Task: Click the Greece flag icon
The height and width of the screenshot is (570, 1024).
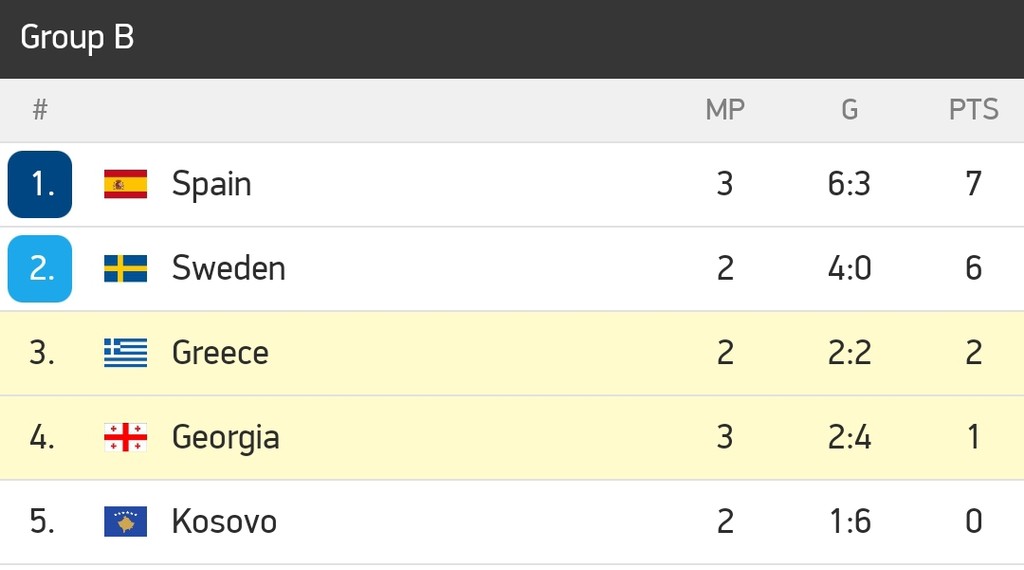Action: 125,353
